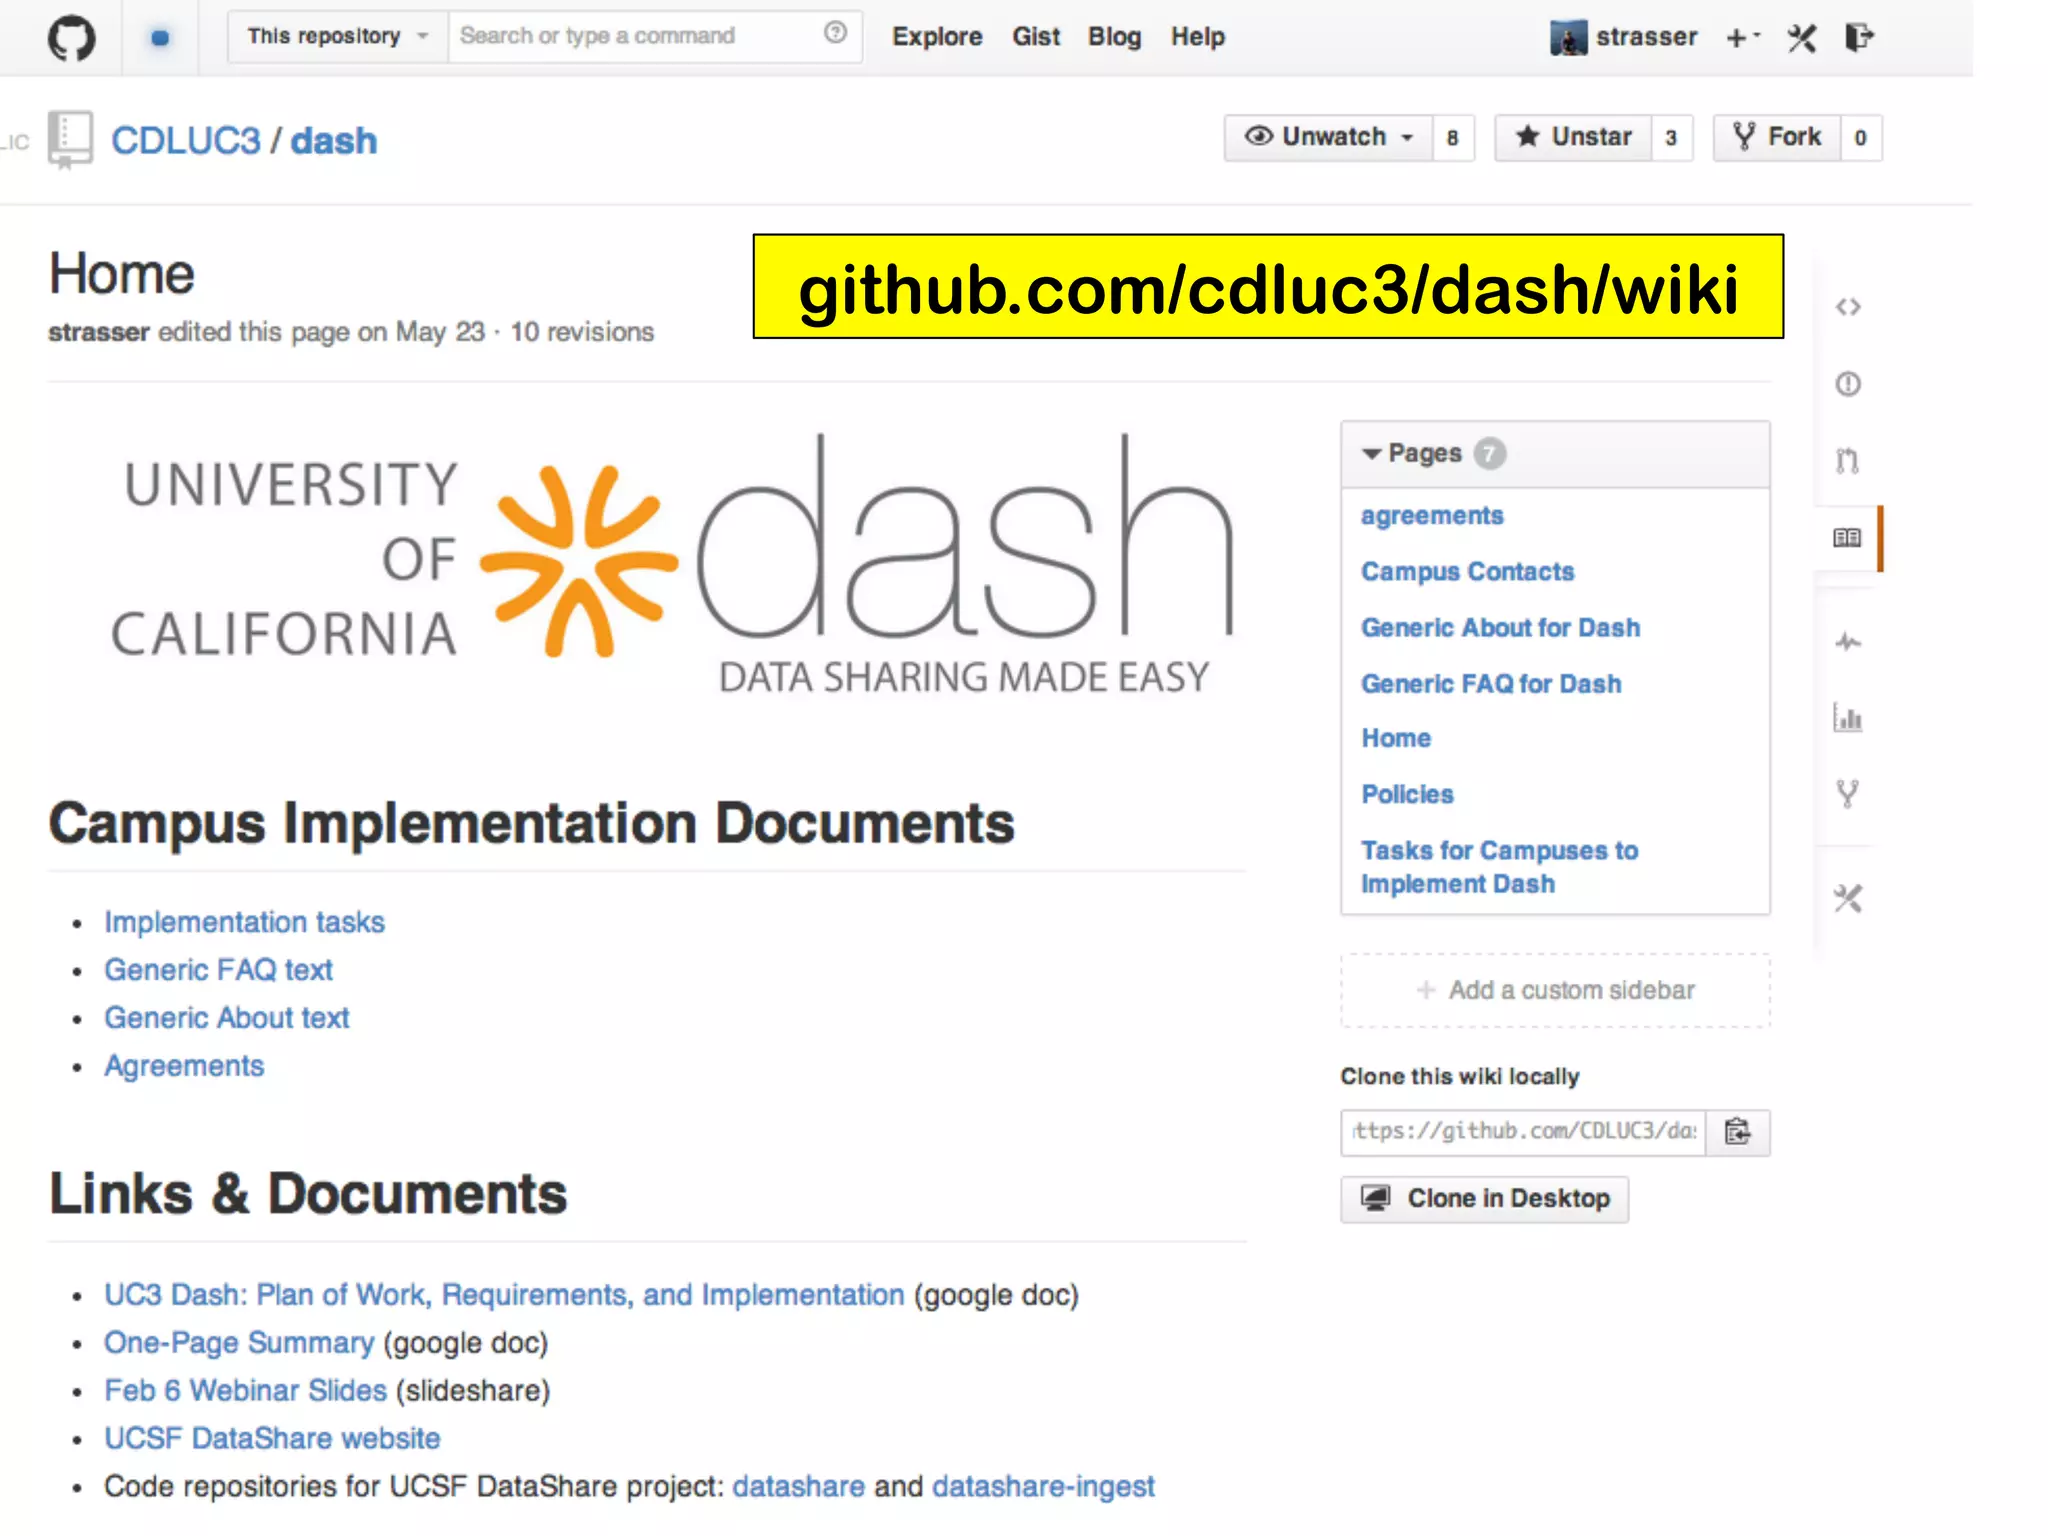Open the CDLUC3 organization link
The width and height of the screenshot is (2048, 1536).
click(x=185, y=141)
